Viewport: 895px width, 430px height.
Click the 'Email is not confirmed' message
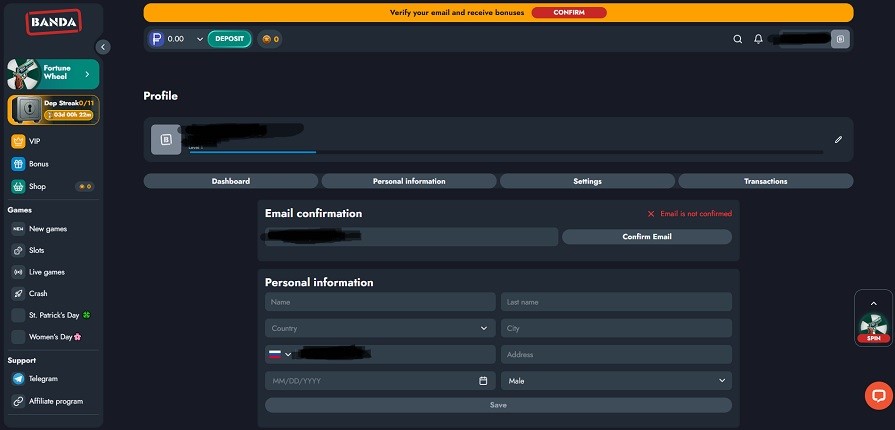pyautogui.click(x=690, y=214)
